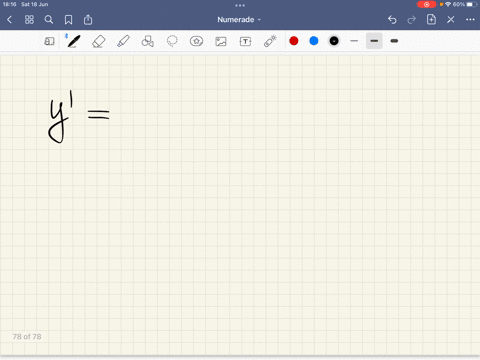Select the Pen tool
Screen dimensions: 480x360
(74, 41)
